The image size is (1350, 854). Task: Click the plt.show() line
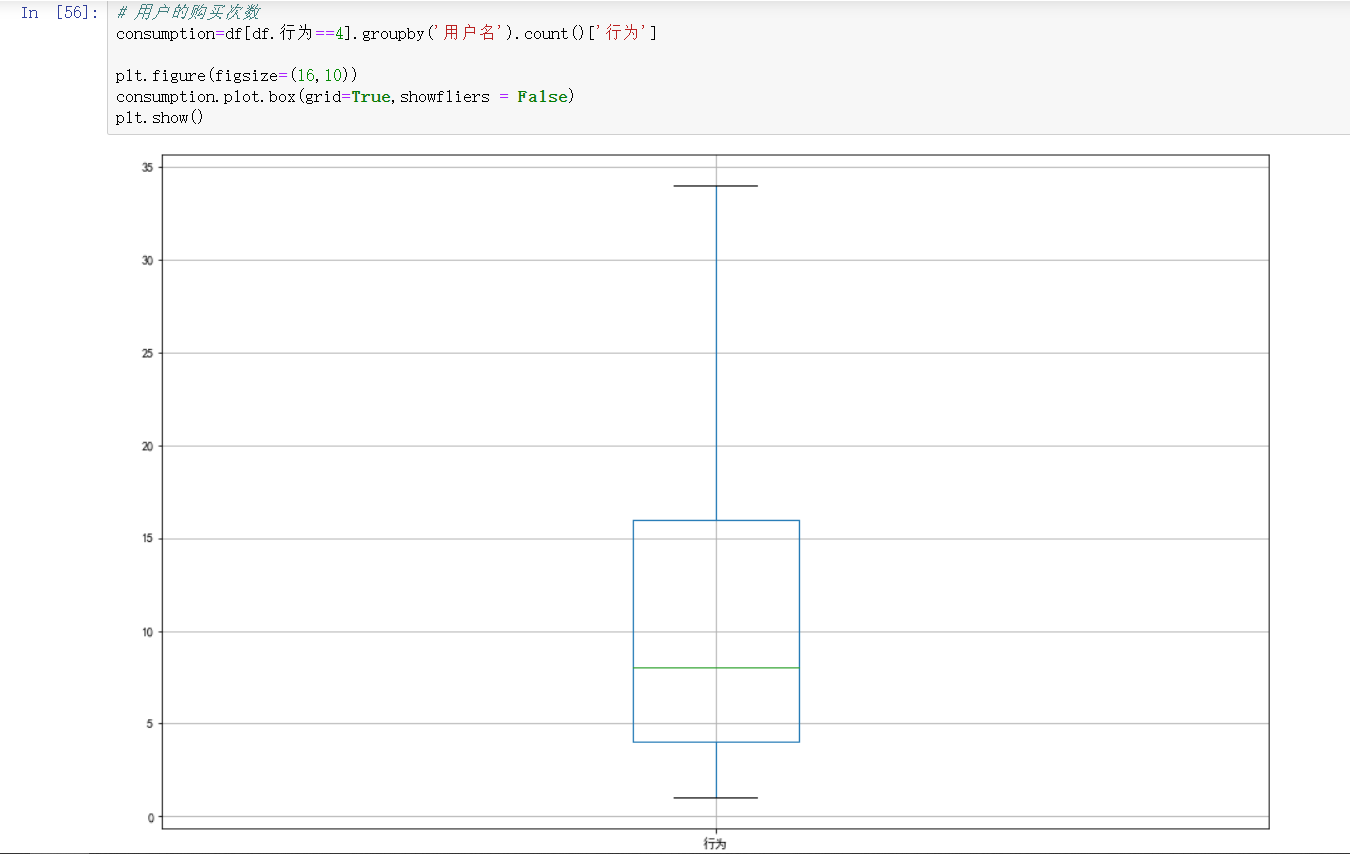(x=160, y=118)
